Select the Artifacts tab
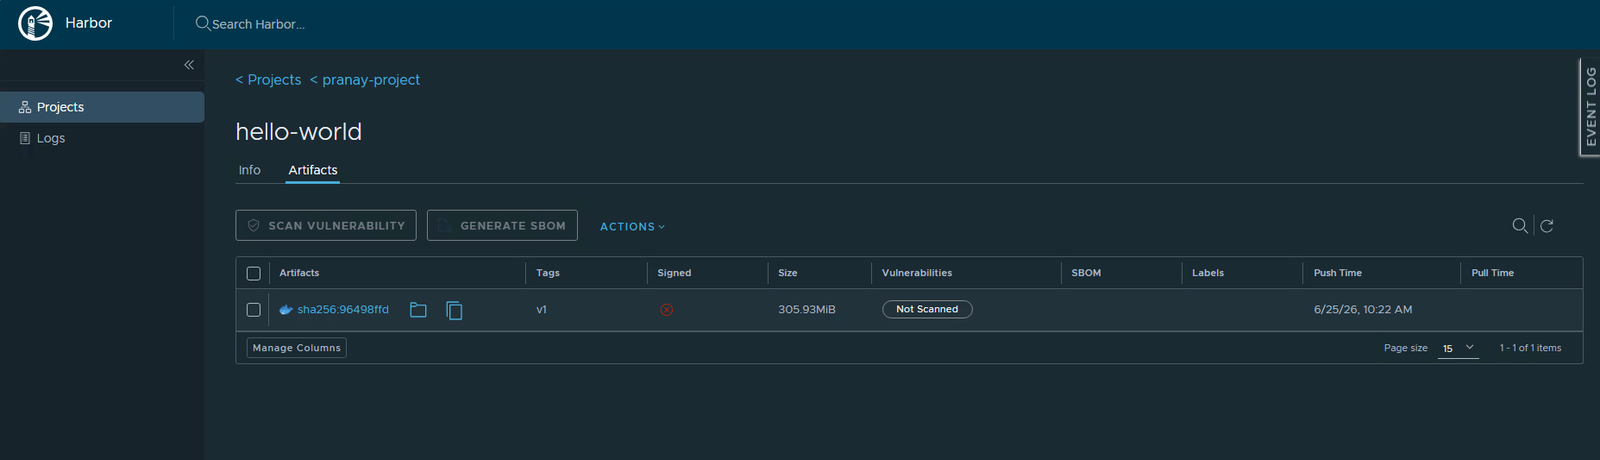The width and height of the screenshot is (1600, 460). (313, 170)
